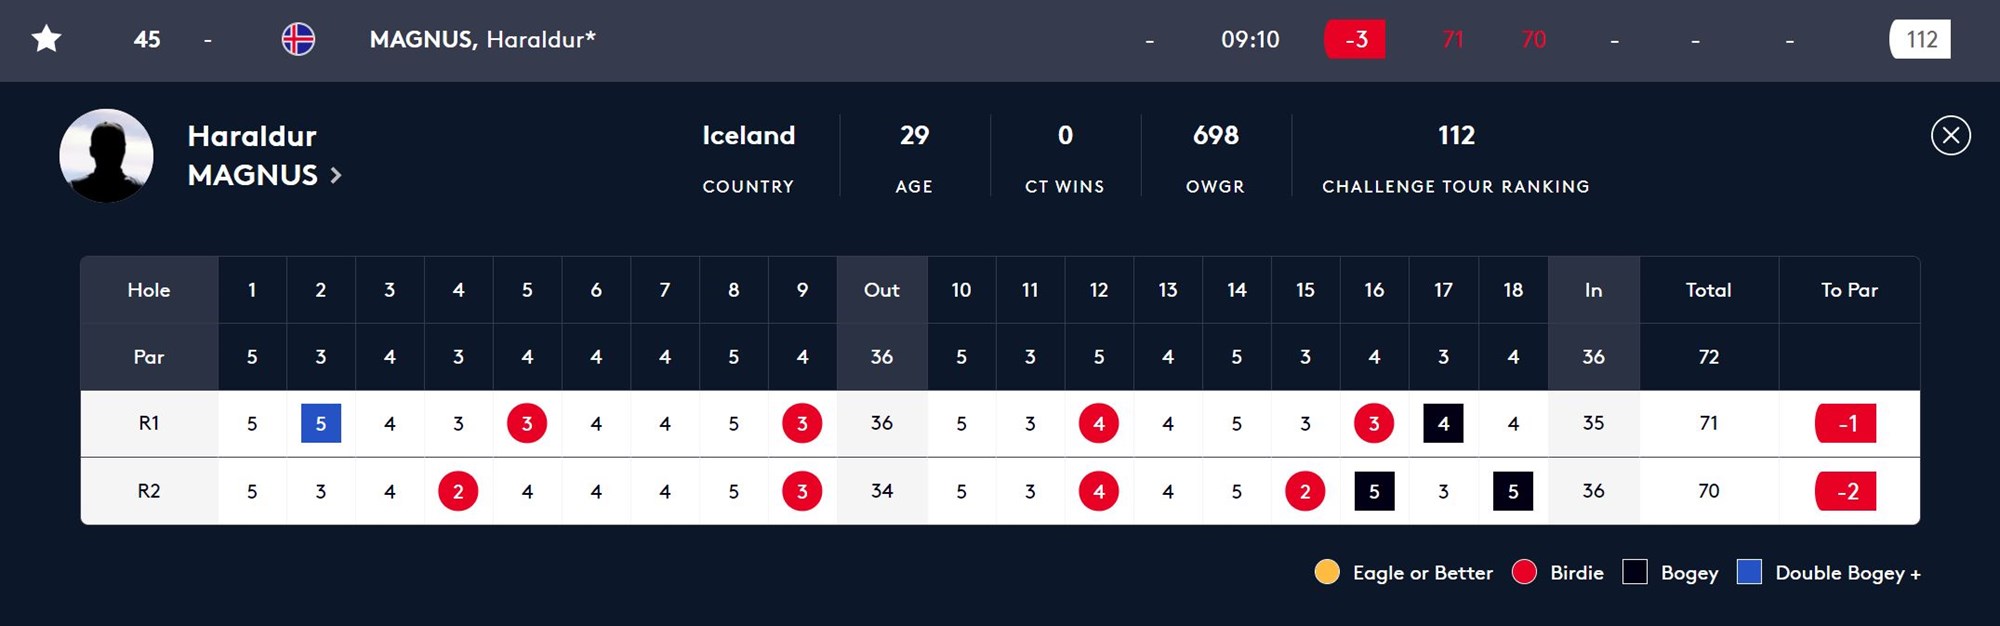This screenshot has width=2000, height=626.
Task: Click R1 bogey square on hole 17
Action: click(1443, 423)
